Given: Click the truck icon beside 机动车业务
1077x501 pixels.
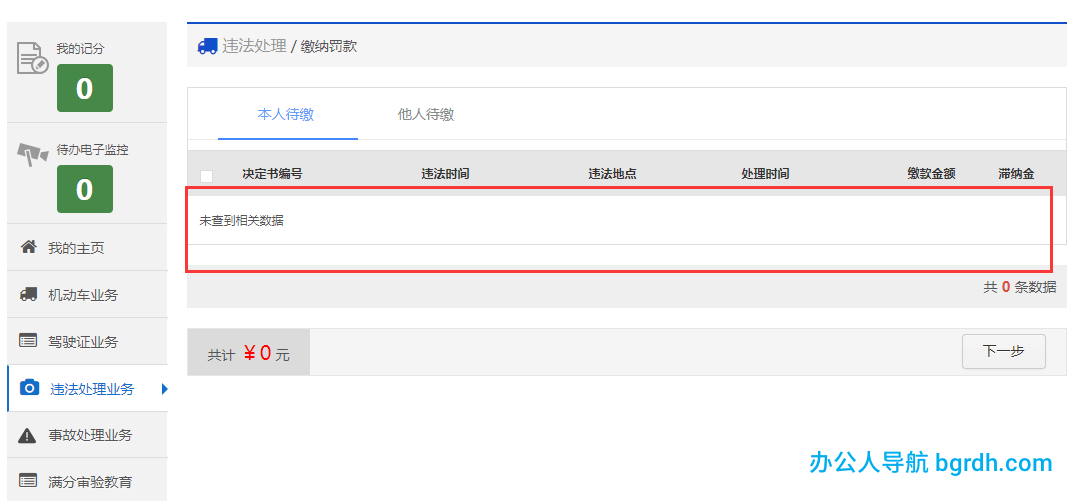Looking at the screenshot, I should point(28,294).
